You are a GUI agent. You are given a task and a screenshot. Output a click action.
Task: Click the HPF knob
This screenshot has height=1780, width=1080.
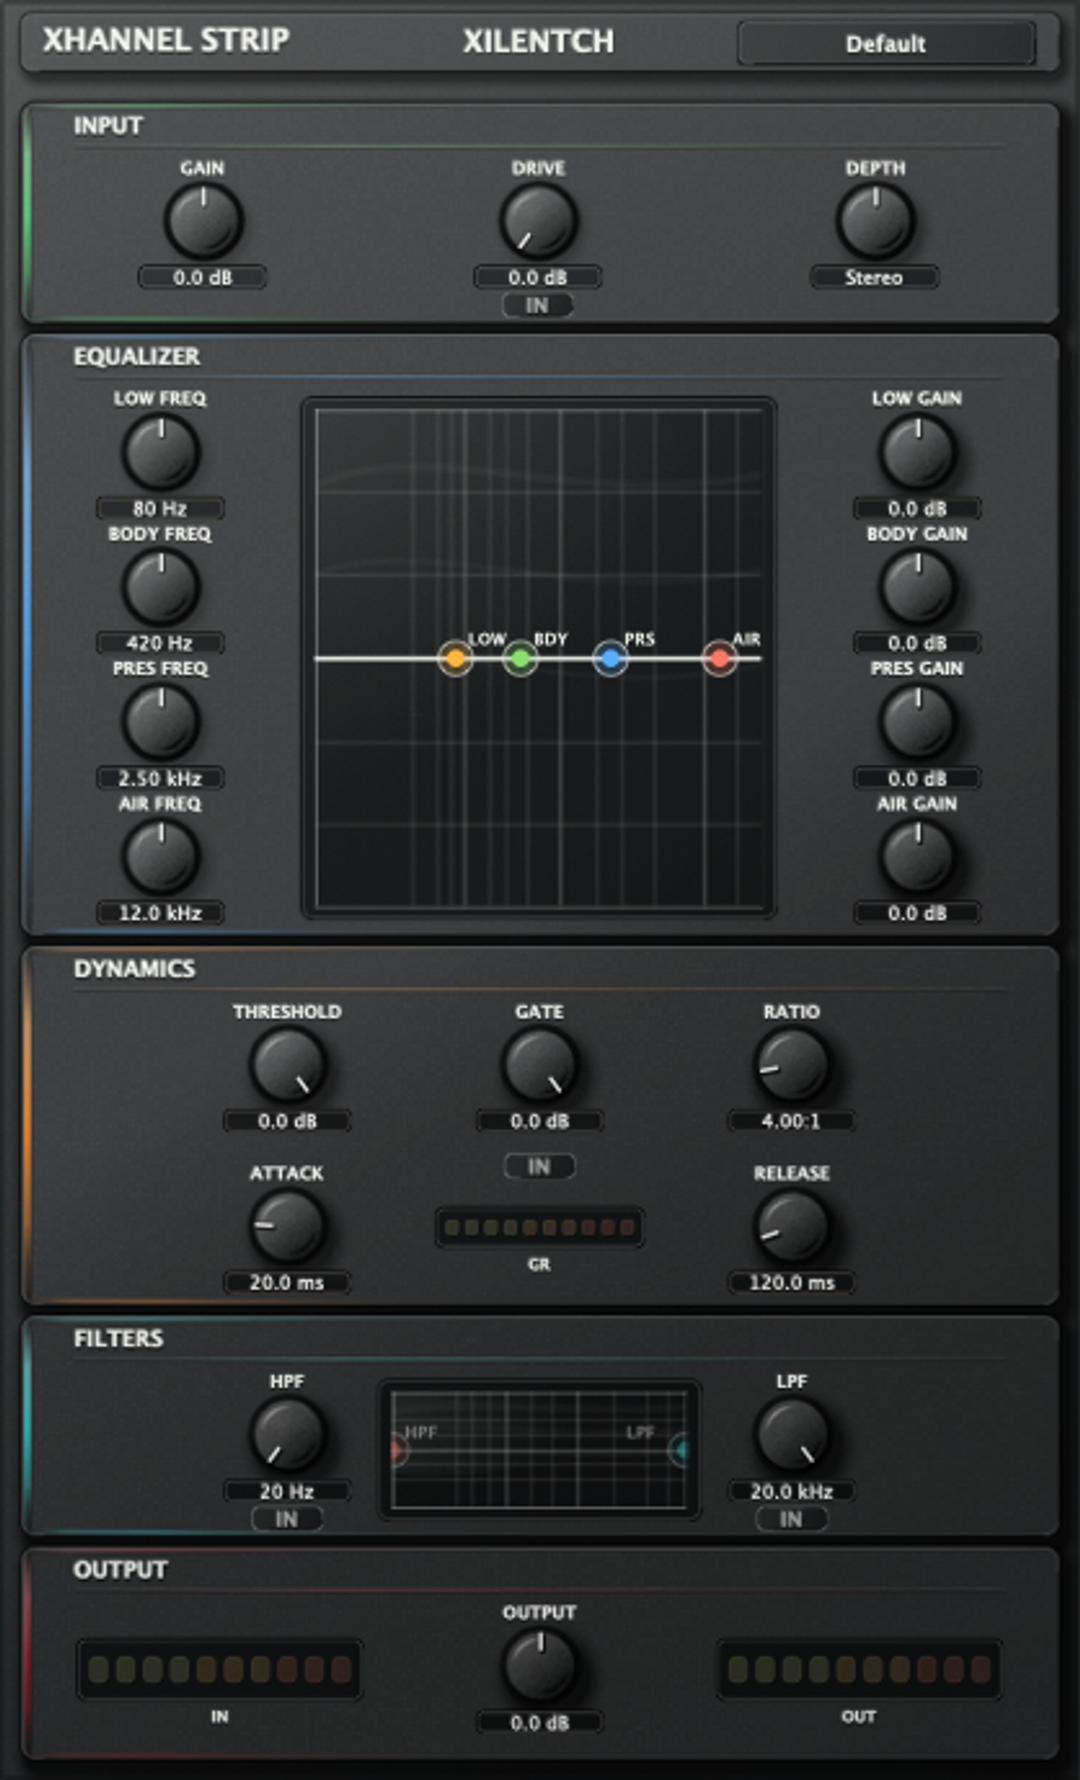pyautogui.click(x=287, y=1435)
